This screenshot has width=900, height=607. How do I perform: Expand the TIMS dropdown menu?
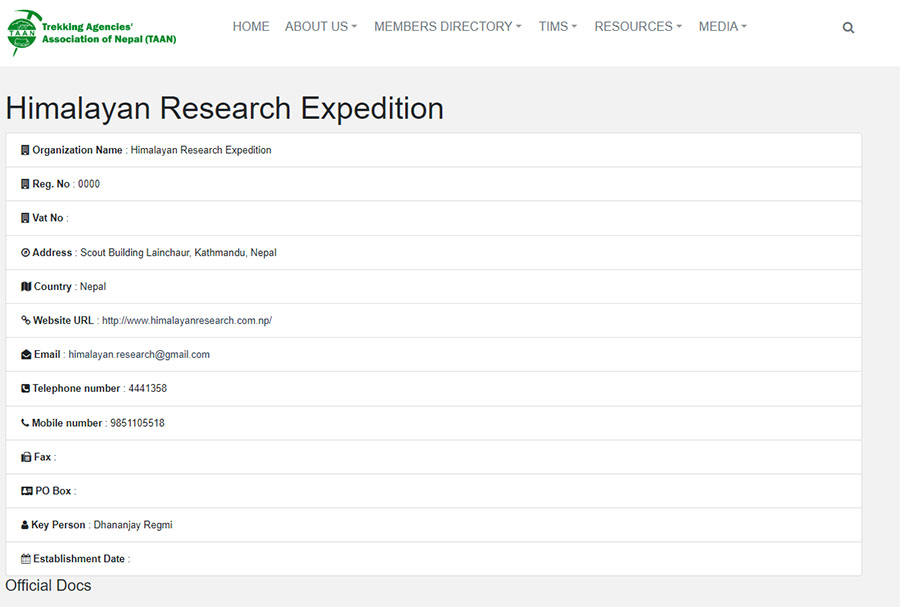pos(557,26)
